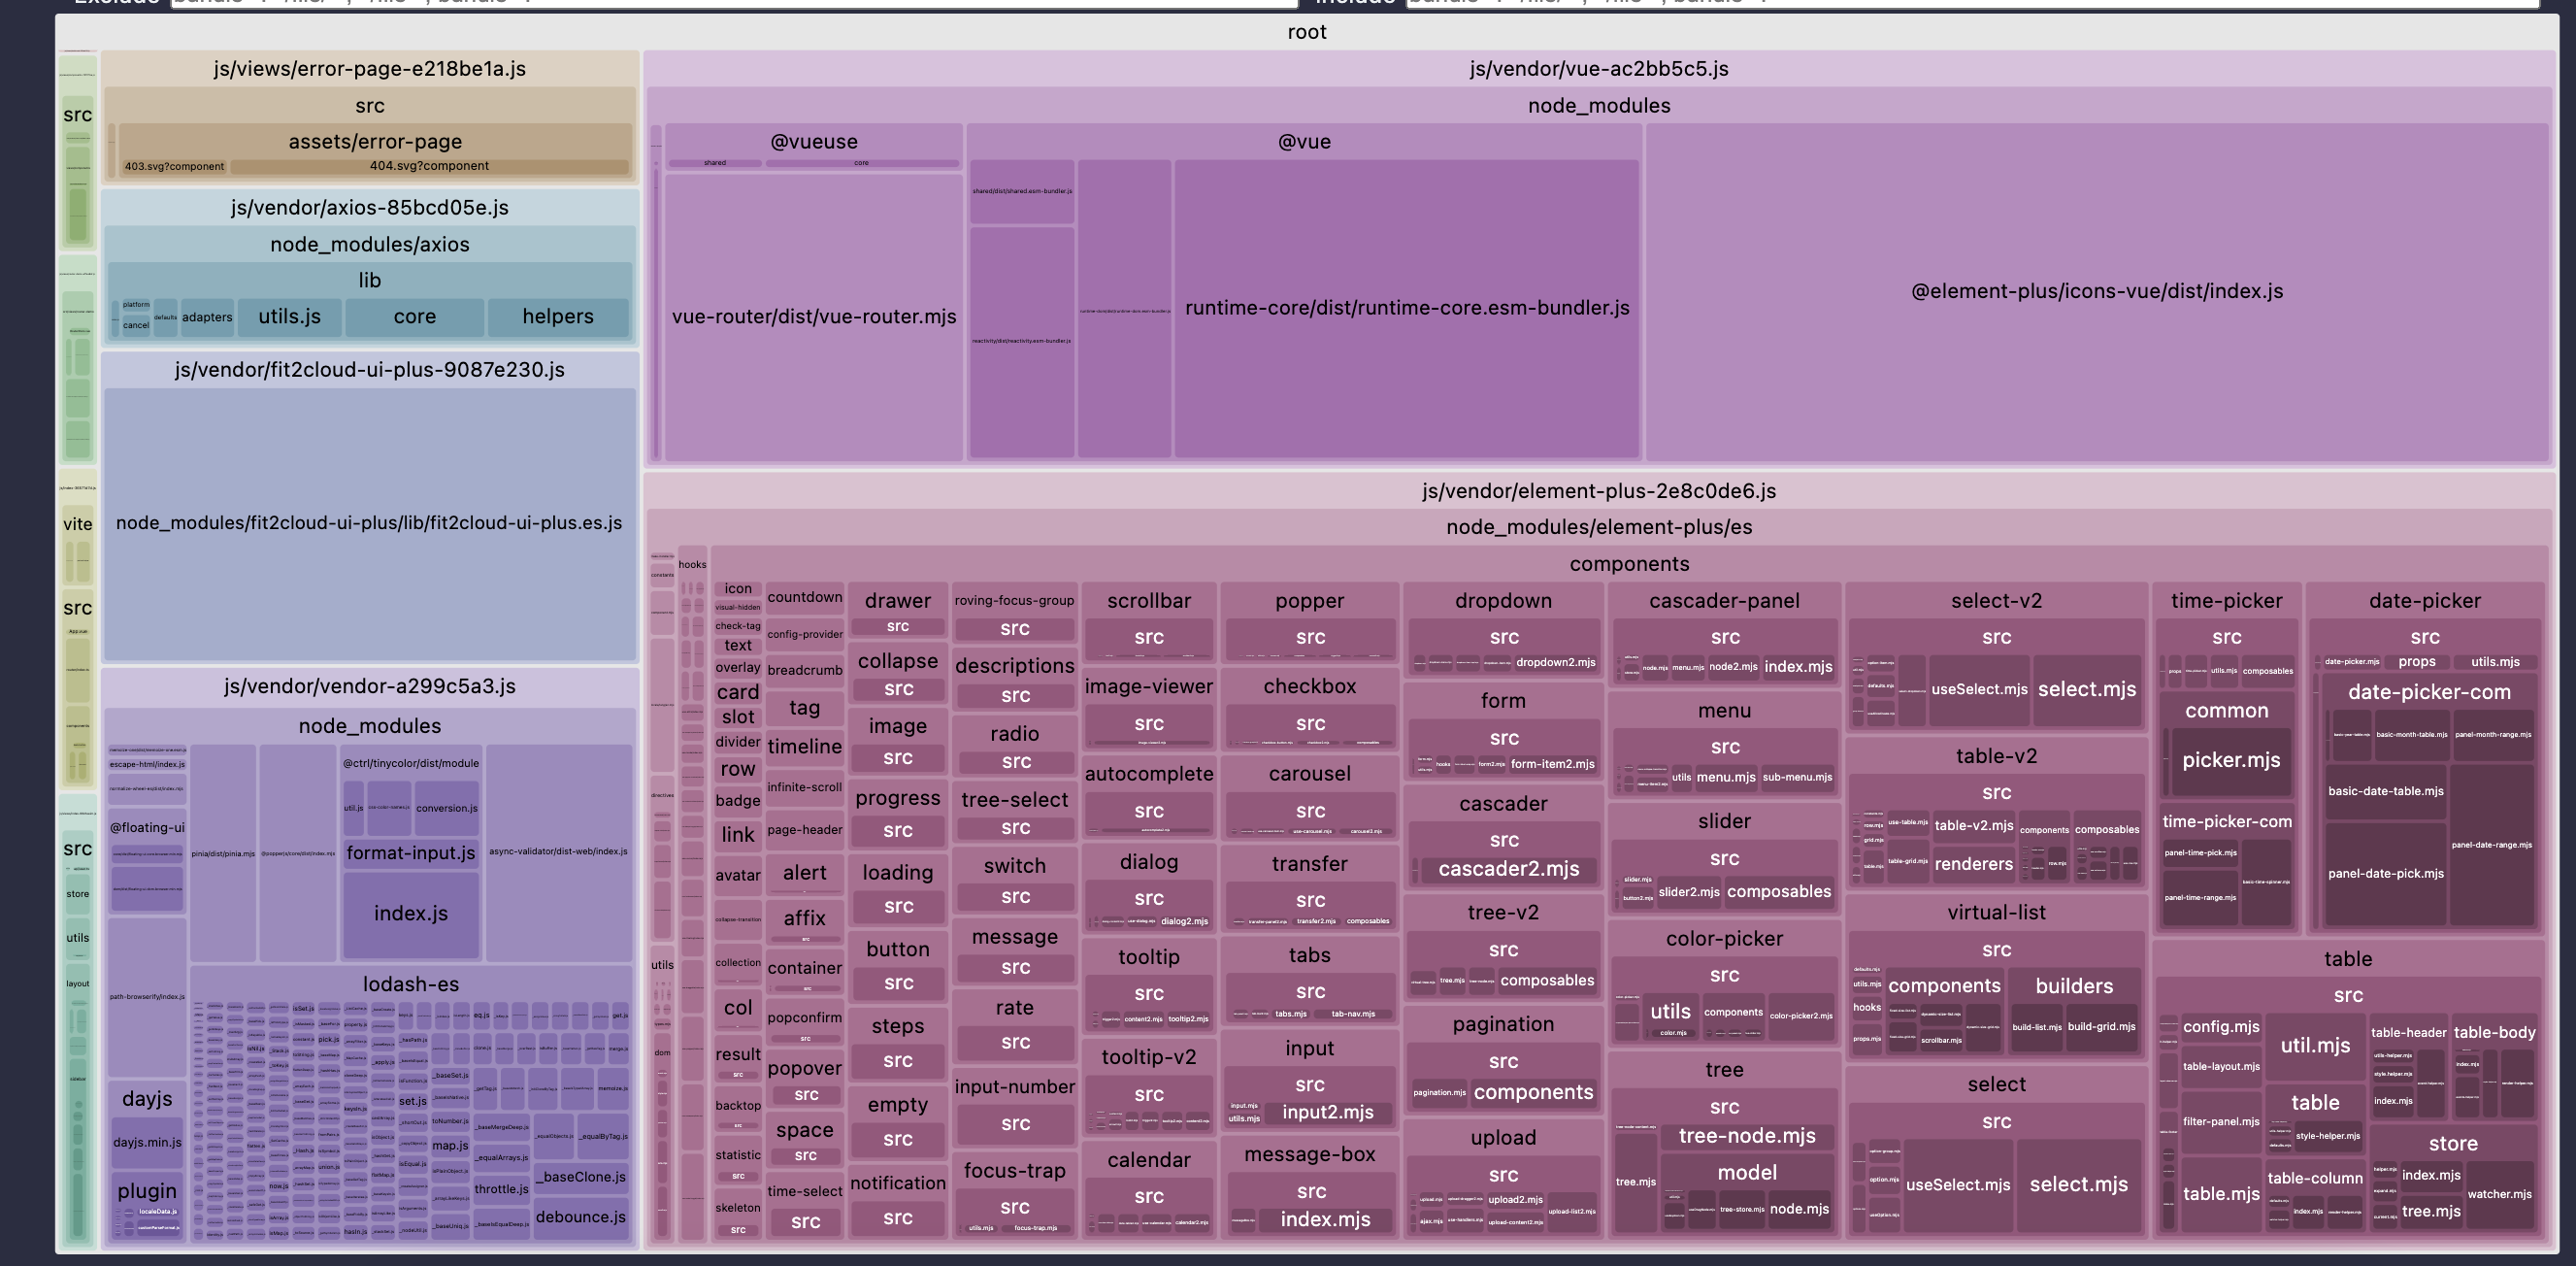This screenshot has height=1266, width=2576.
Task: Zoom into the lodash-es group header
Action: point(410,985)
